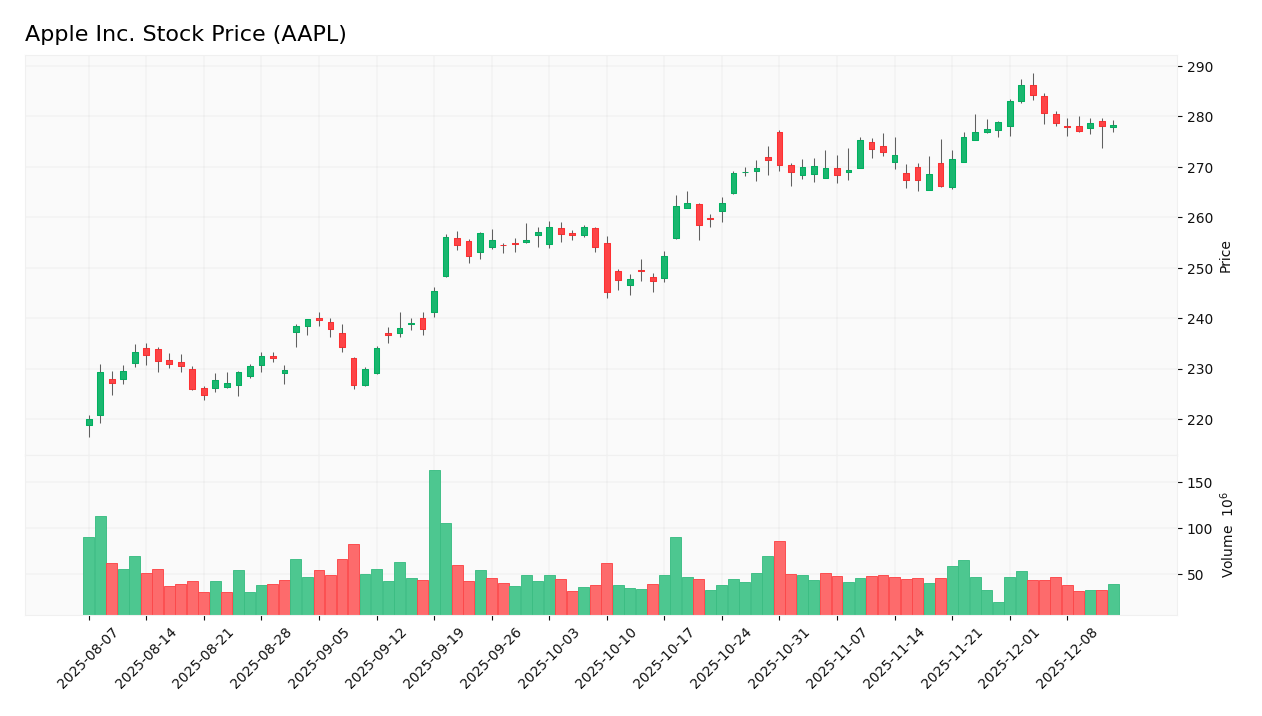This screenshot has height=716, width=1262.
Task: Click the 260 price gridline label
Action: pos(1202,216)
